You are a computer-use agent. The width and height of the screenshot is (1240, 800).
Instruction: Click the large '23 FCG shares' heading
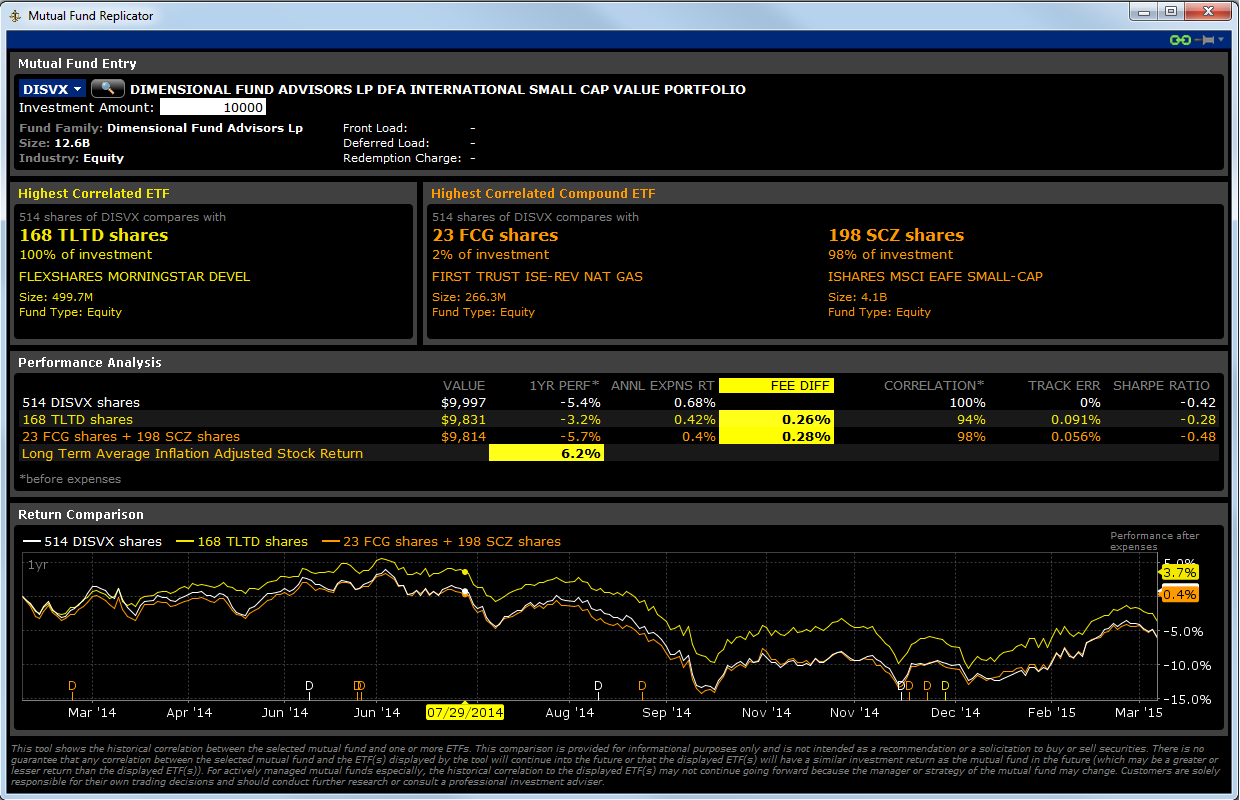(495, 236)
